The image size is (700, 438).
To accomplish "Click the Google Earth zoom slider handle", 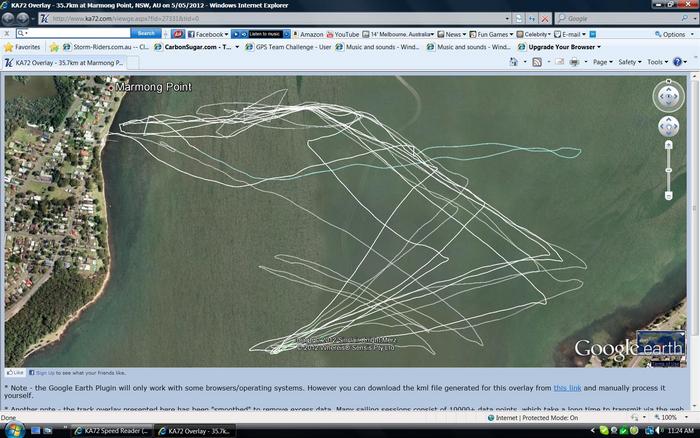I will (669, 169).
